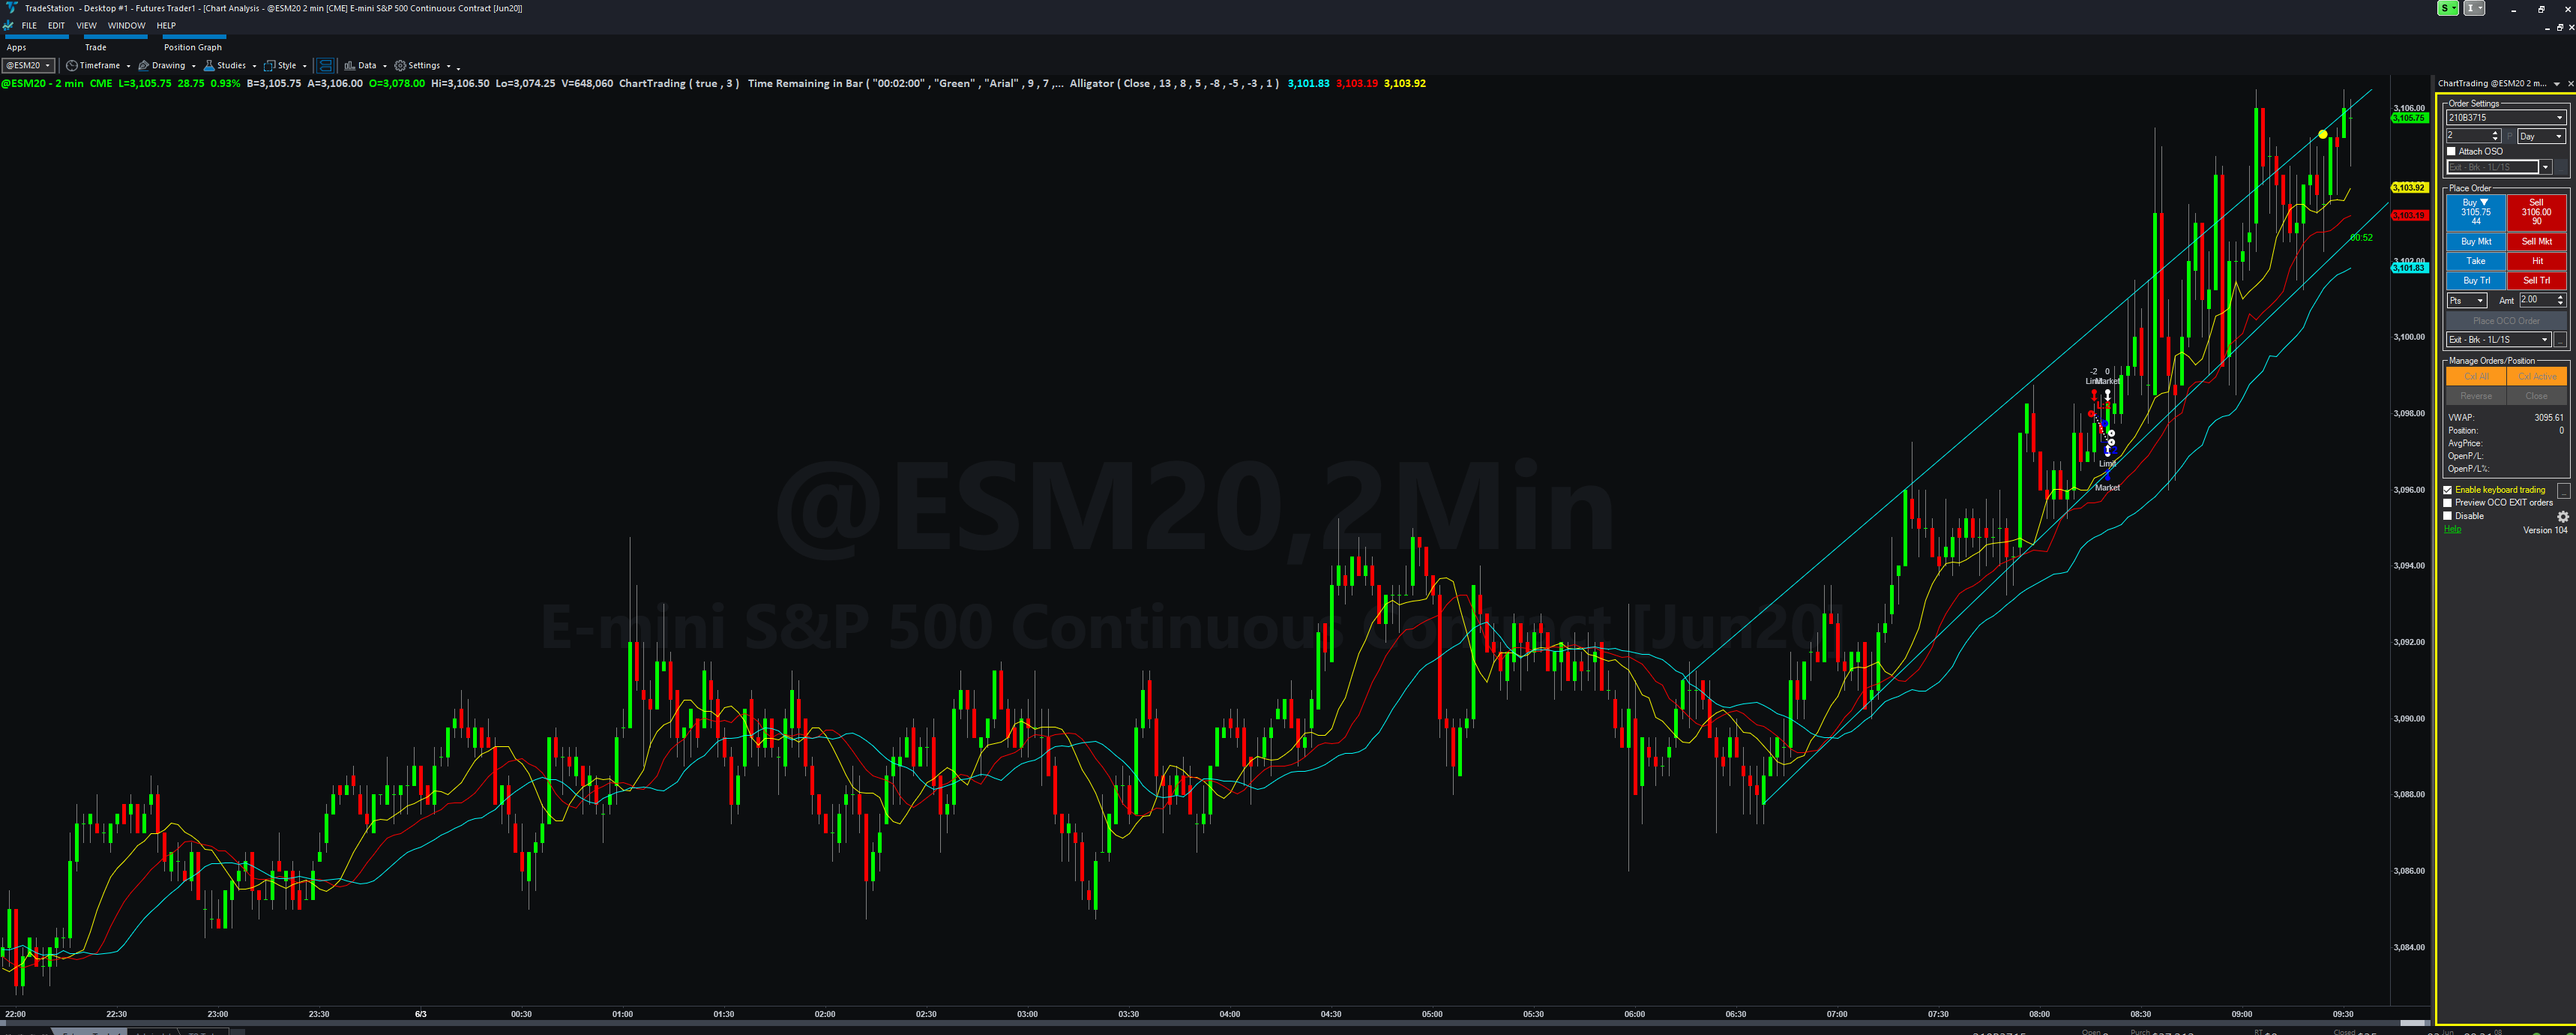
Task: Check Preview OCO EXIT orders
Action: pos(2448,503)
